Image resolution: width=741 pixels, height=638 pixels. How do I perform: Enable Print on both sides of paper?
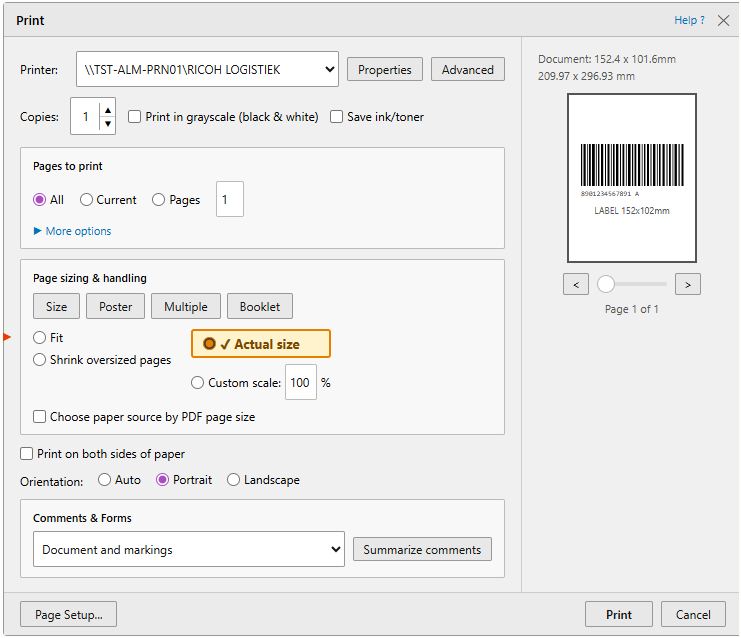pyautogui.click(x=26, y=454)
